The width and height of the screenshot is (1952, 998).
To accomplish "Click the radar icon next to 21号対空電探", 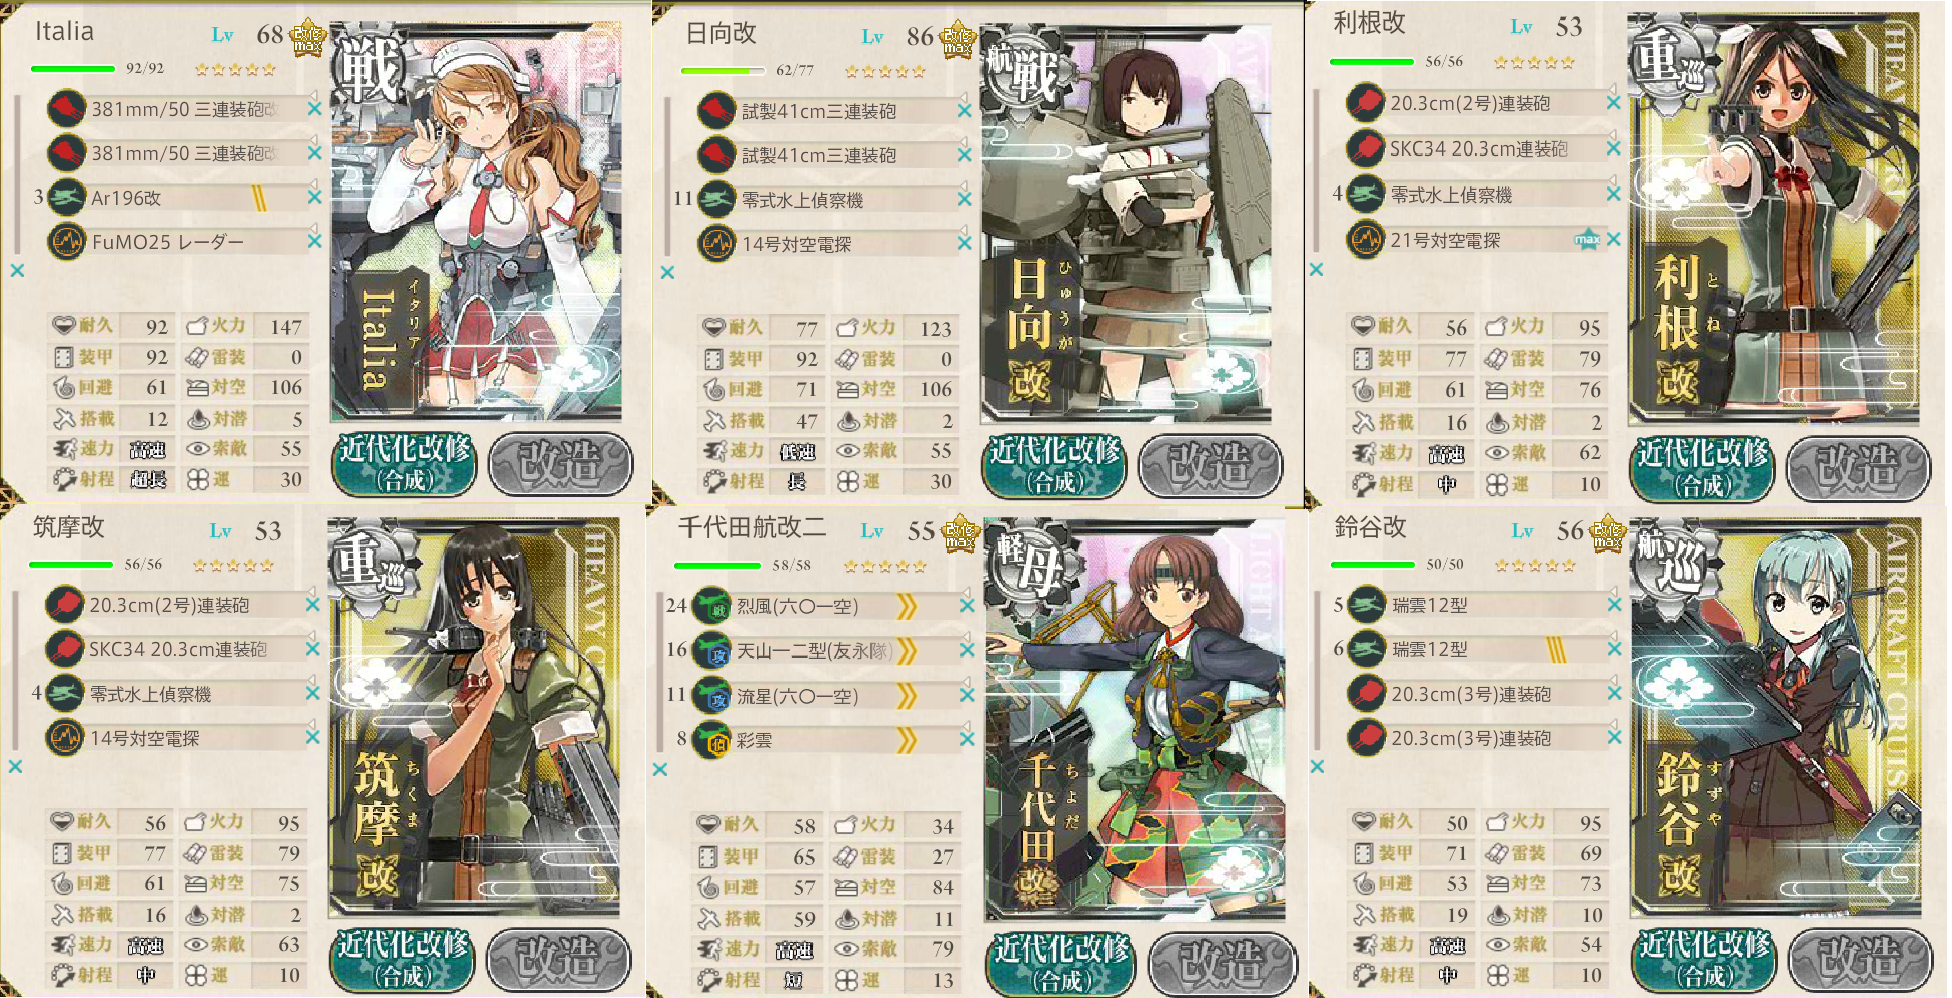I will [1365, 239].
